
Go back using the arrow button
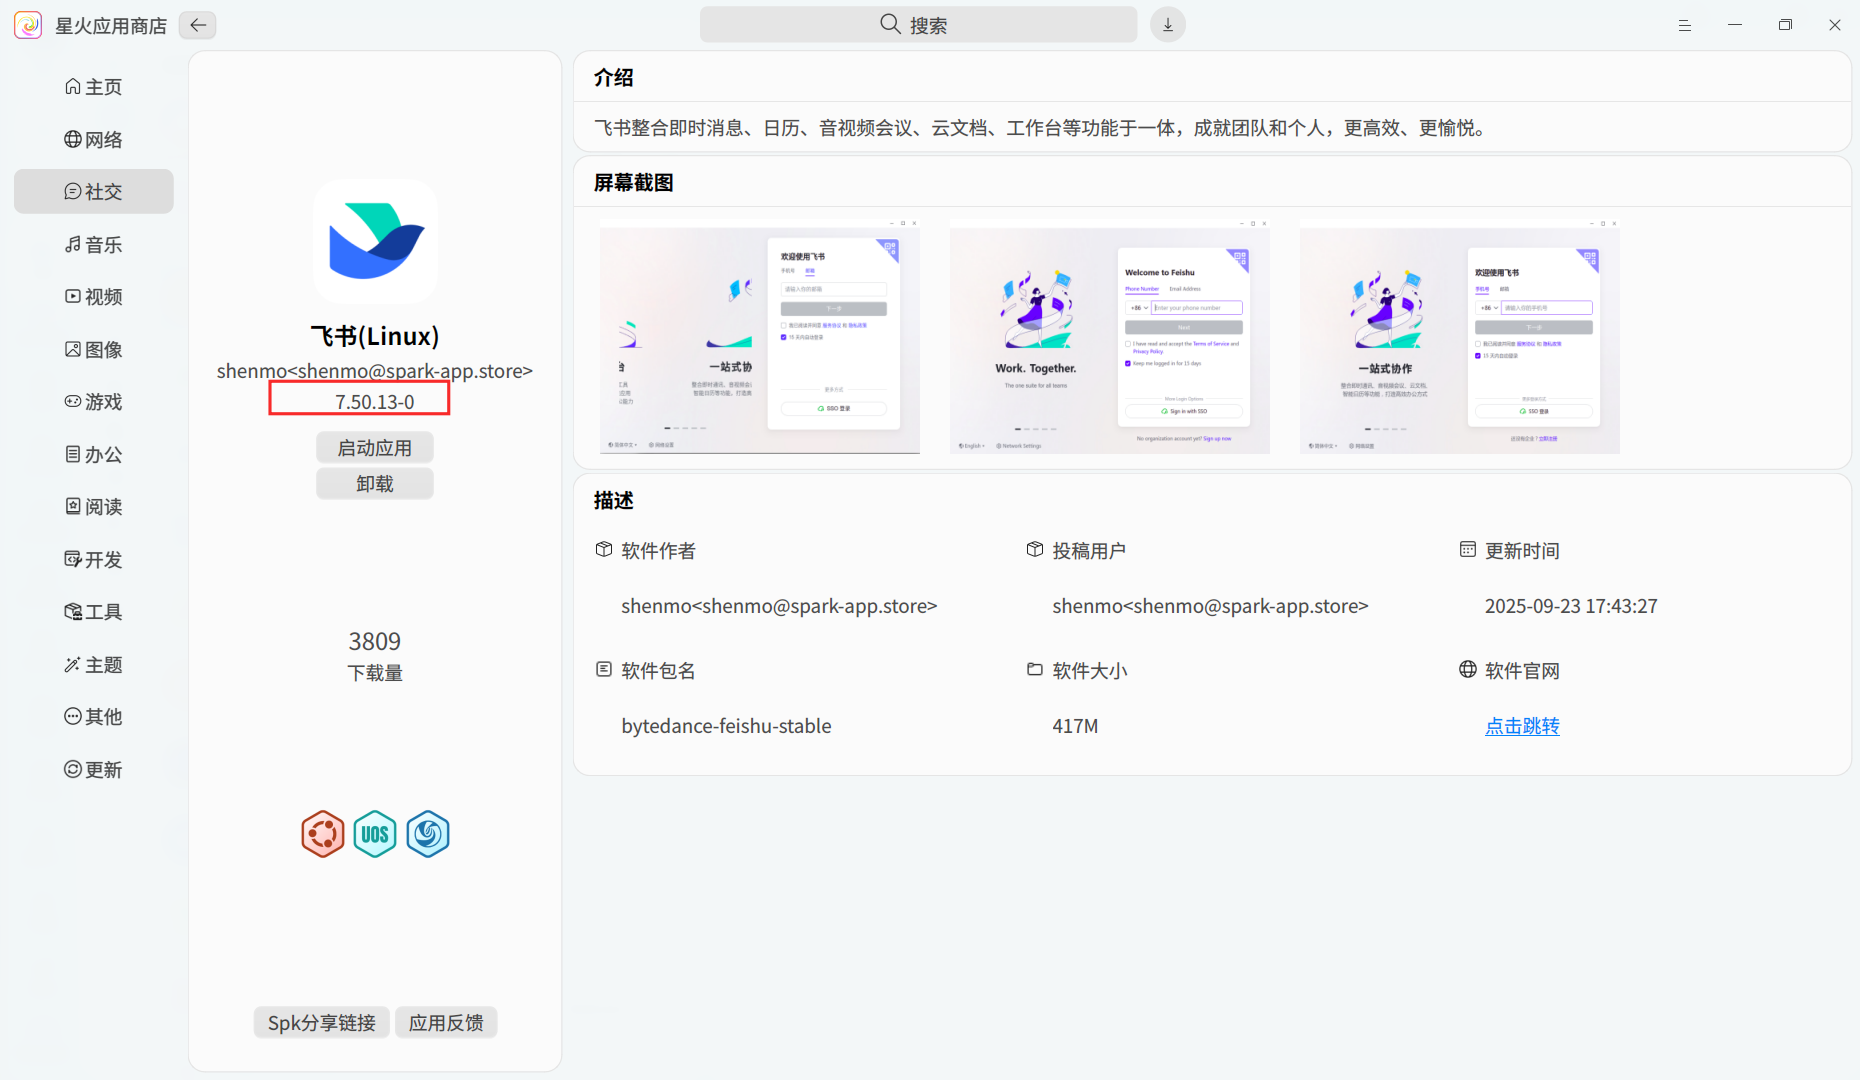pyautogui.click(x=198, y=25)
